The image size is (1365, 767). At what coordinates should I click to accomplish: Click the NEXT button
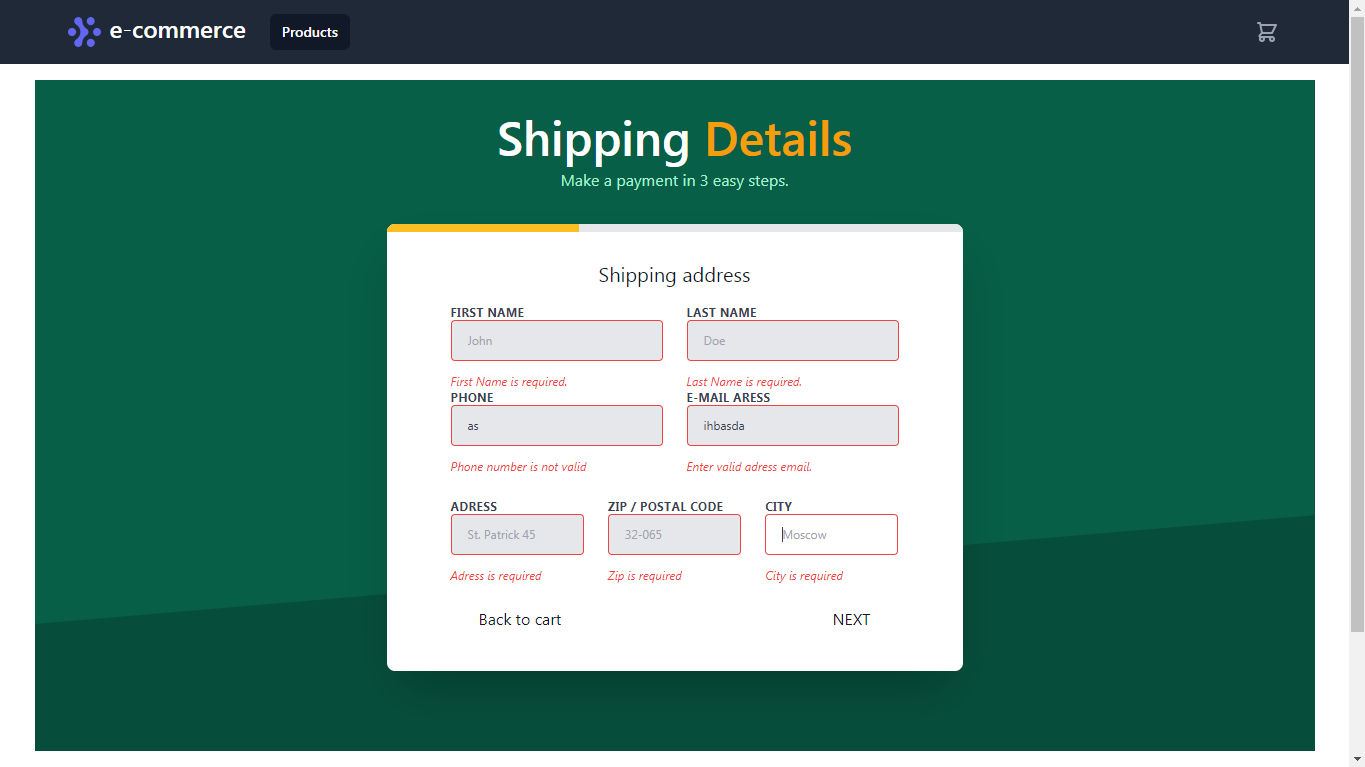click(851, 620)
